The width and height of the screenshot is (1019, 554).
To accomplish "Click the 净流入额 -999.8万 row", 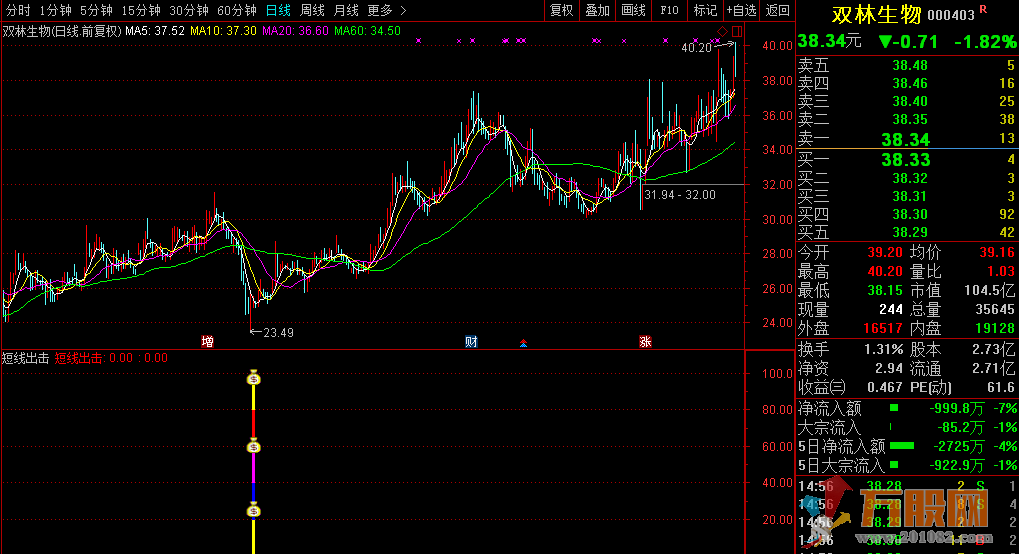I will [x=907, y=408].
